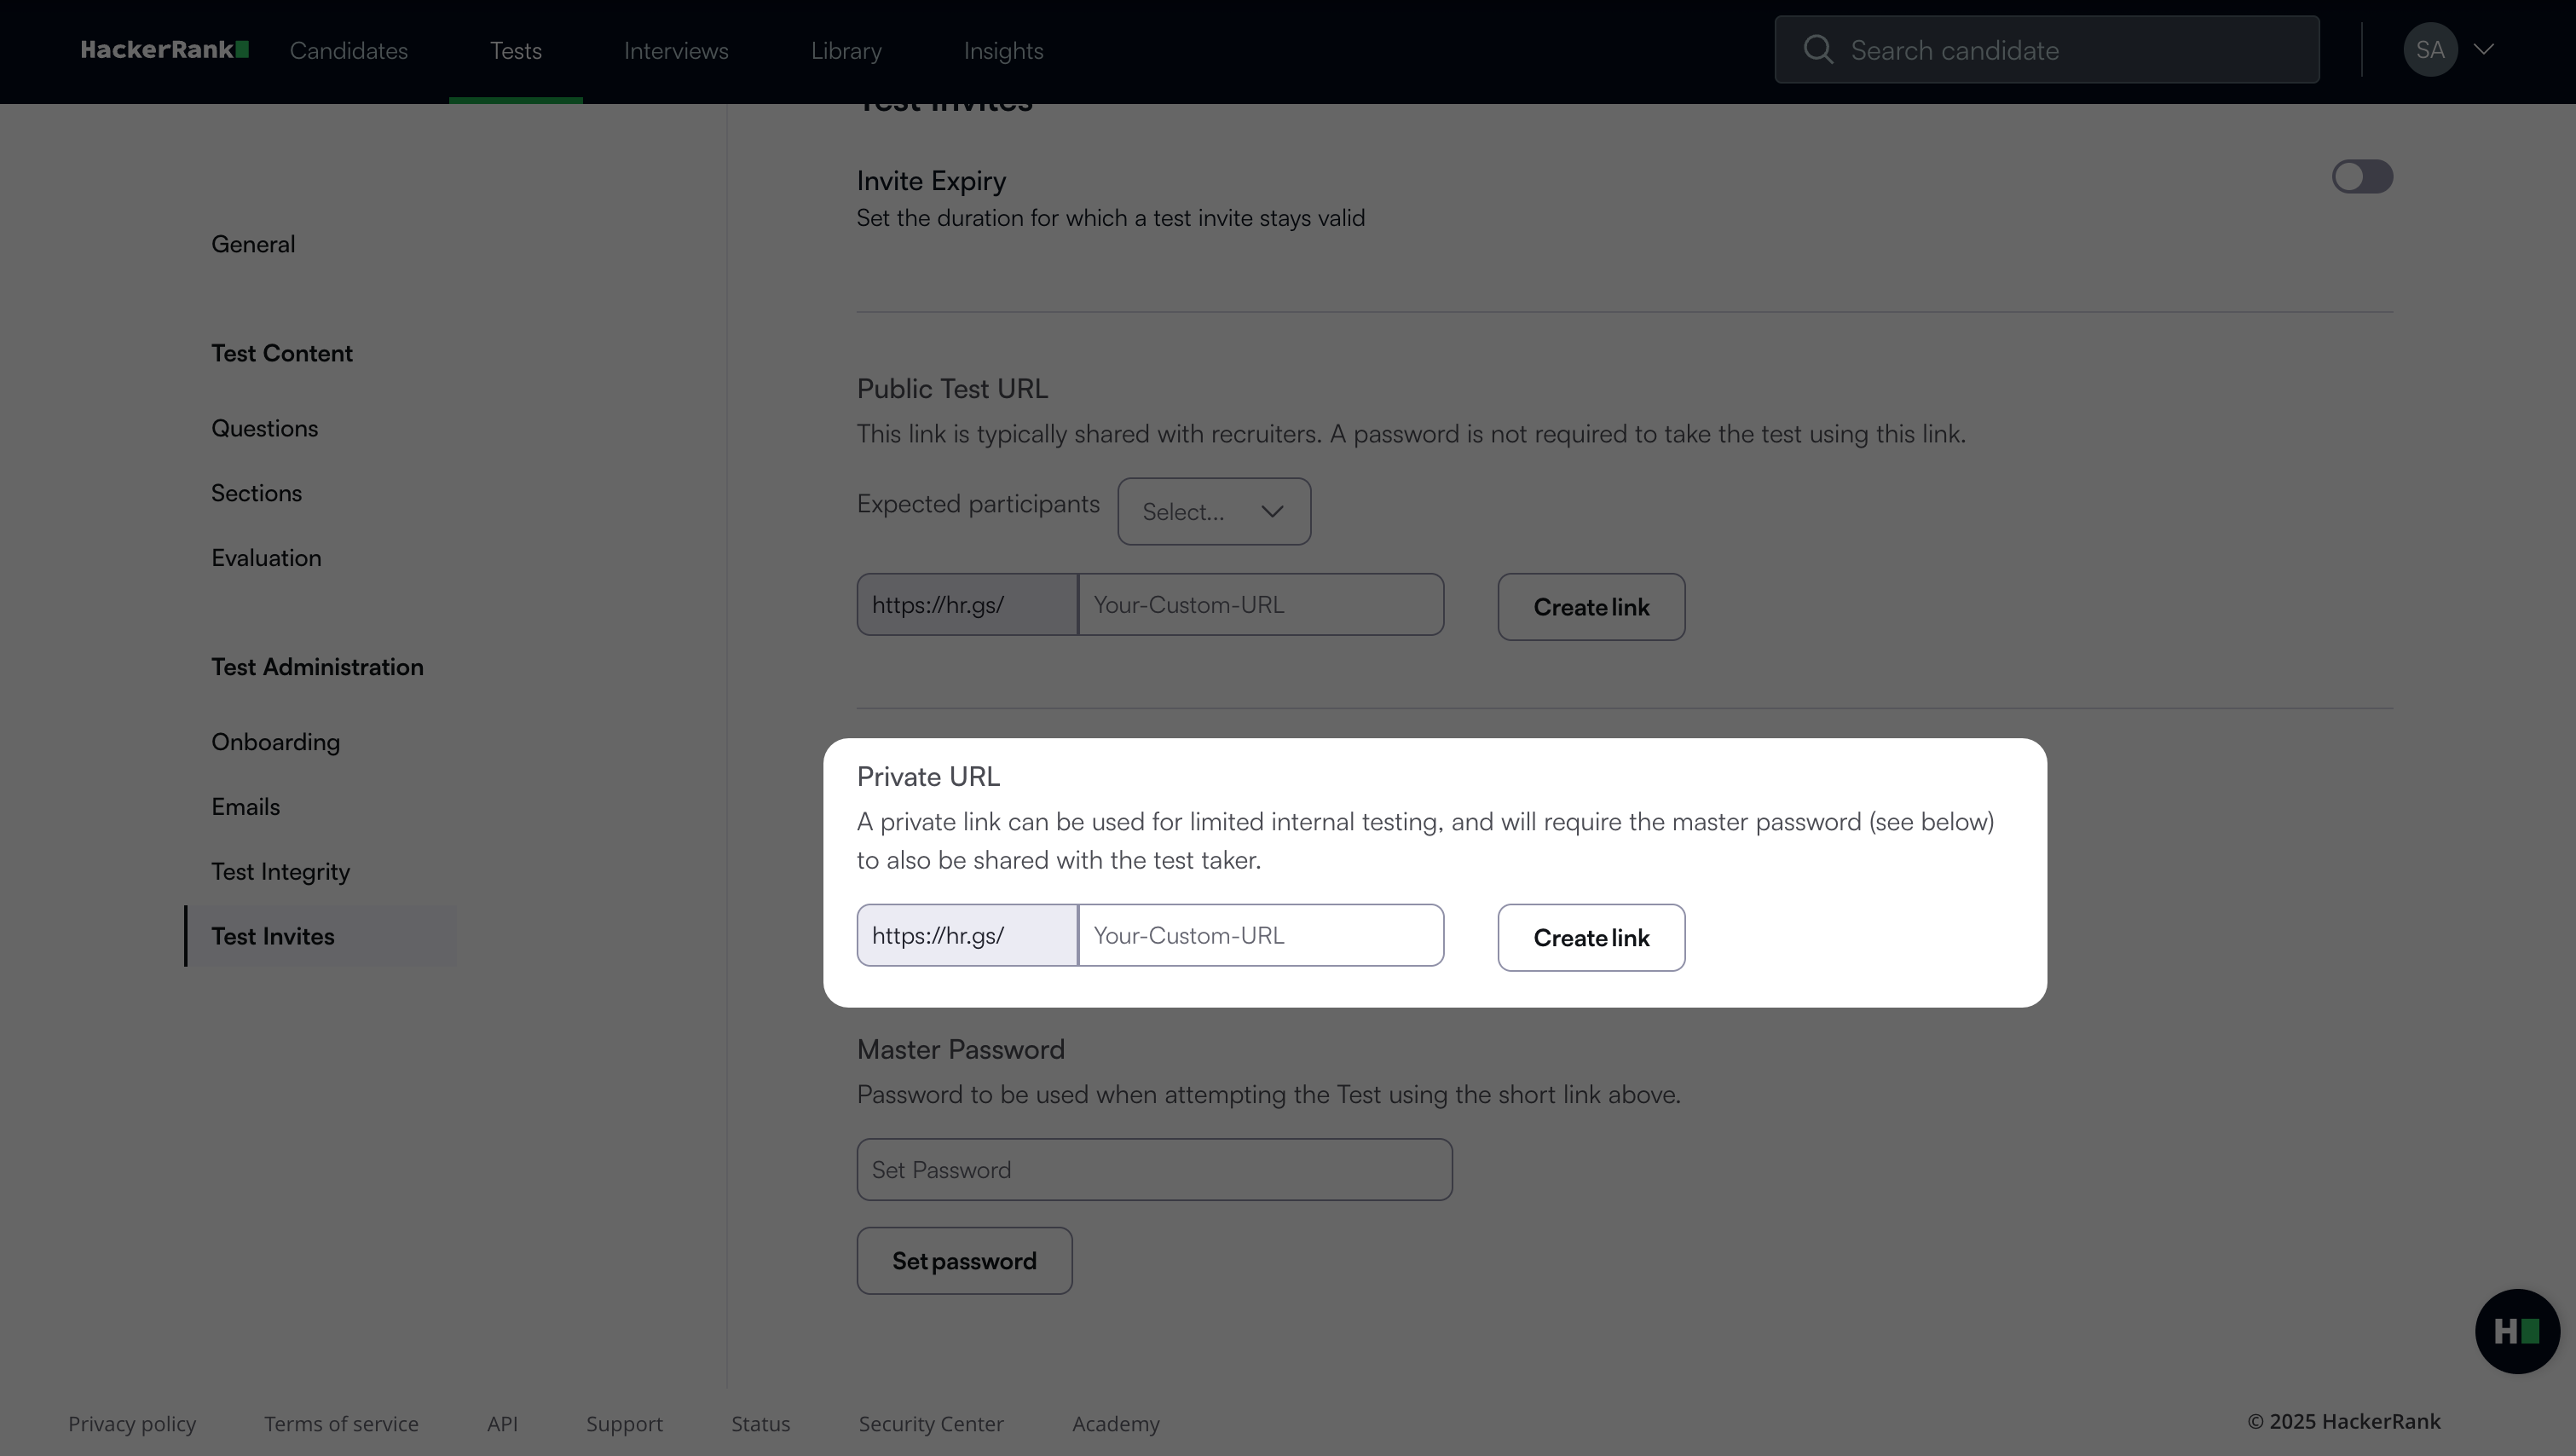
Task: Go to the Library tab
Action: 846,51
